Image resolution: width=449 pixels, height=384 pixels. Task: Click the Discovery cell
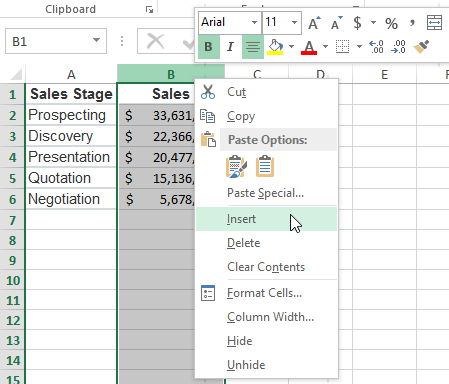pyautogui.click(x=71, y=136)
